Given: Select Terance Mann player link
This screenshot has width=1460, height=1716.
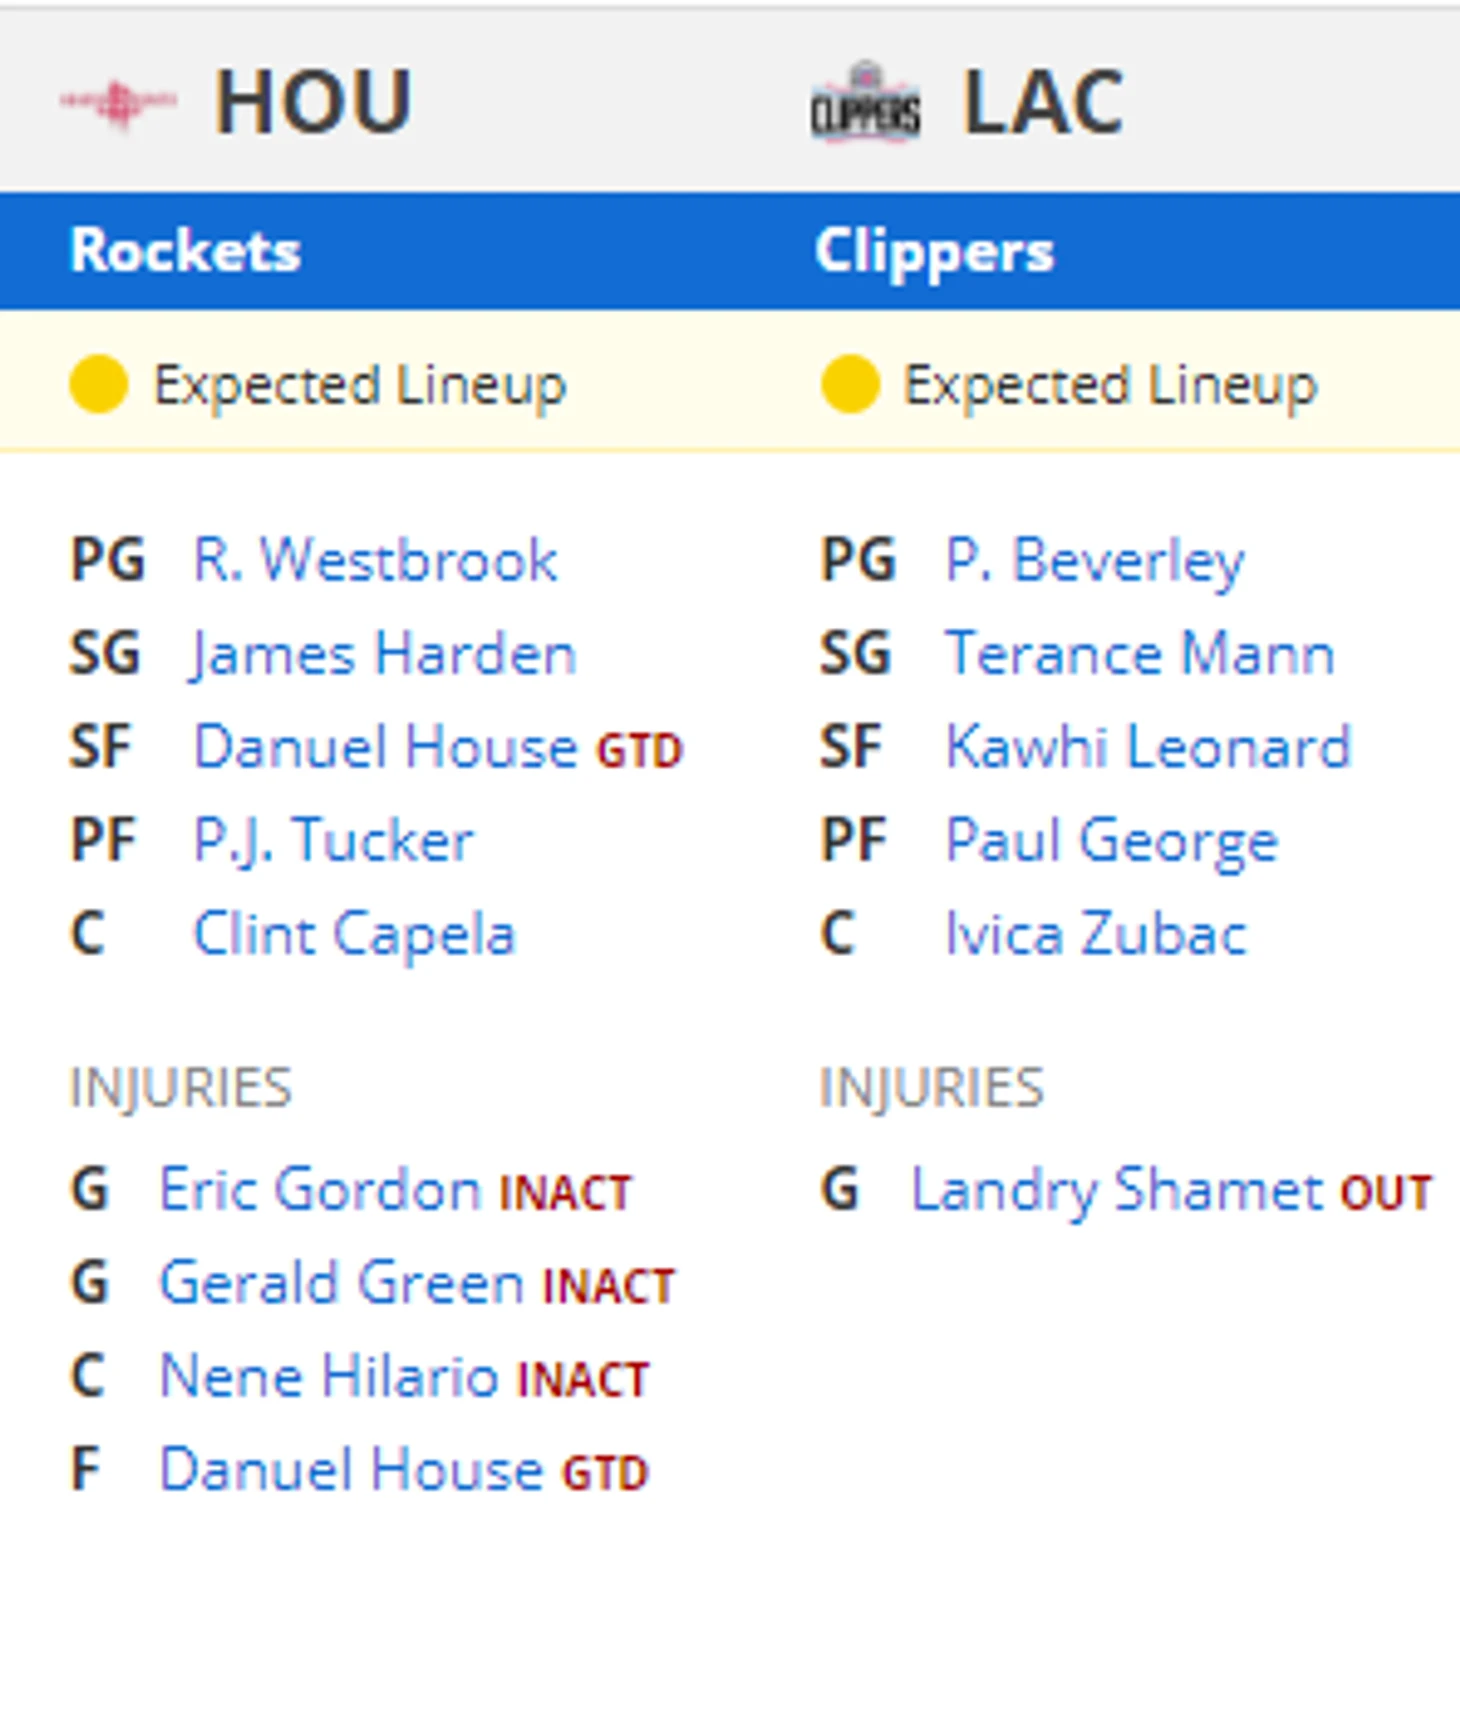Looking at the screenshot, I should click(1140, 654).
